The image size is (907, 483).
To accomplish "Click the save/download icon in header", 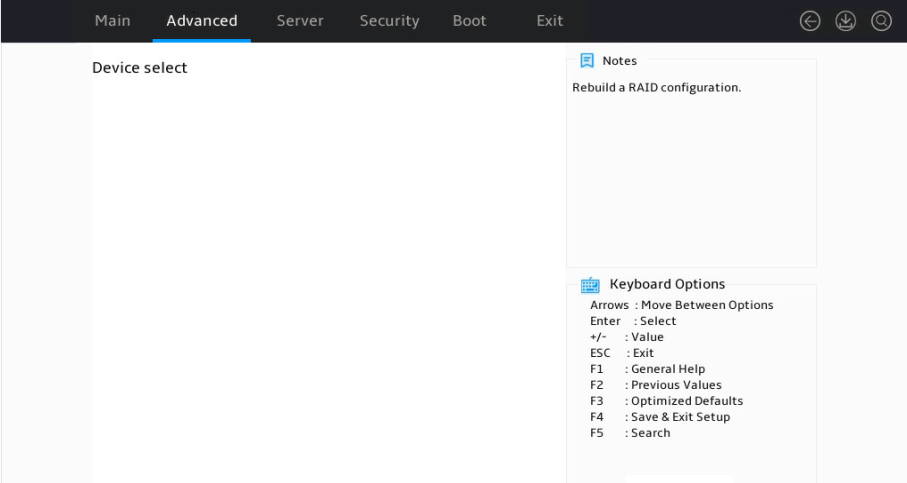I will pos(846,21).
